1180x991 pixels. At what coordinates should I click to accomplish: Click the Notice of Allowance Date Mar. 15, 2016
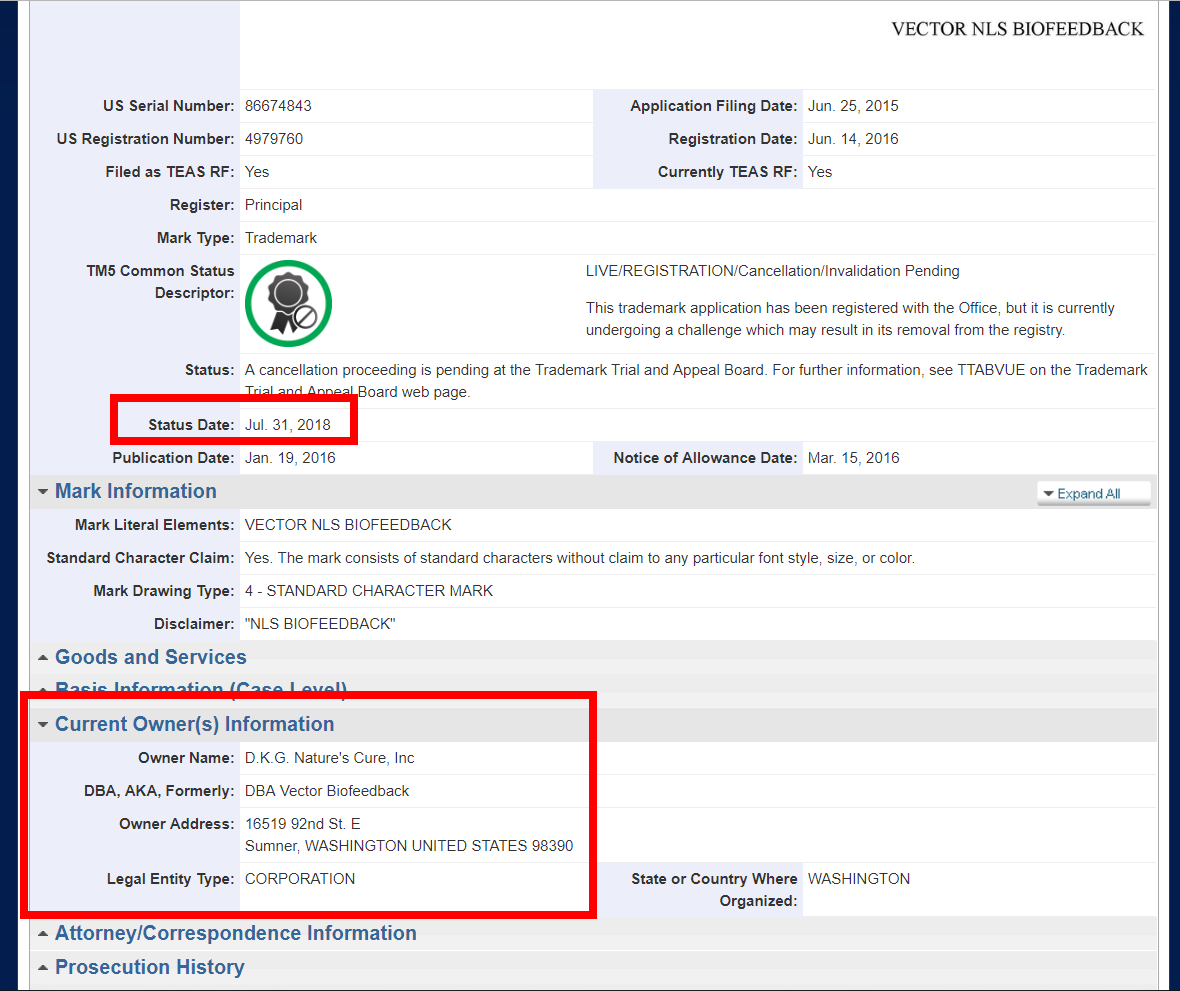point(853,458)
